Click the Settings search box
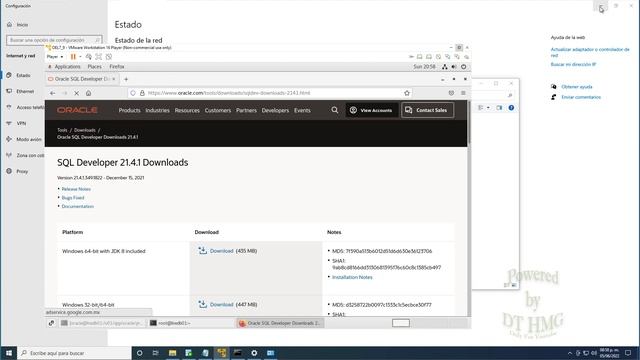Screen dimensions: 640x360 [x=54, y=40]
